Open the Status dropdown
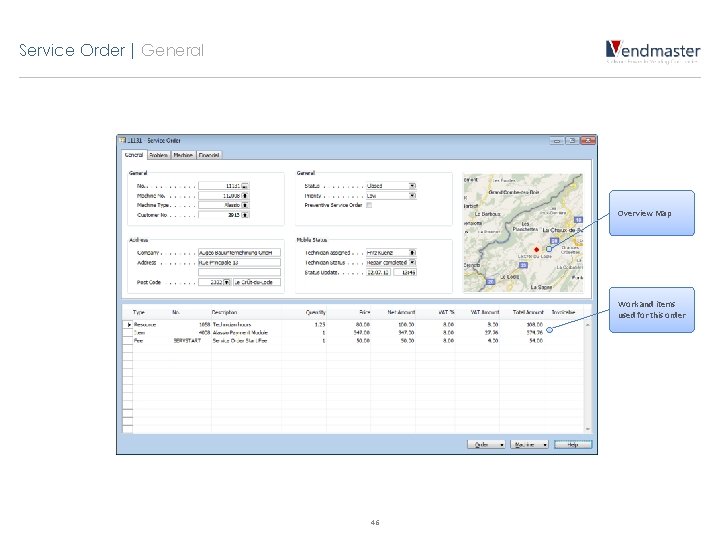Image resolution: width=720 pixels, height=540 pixels. 412,186
